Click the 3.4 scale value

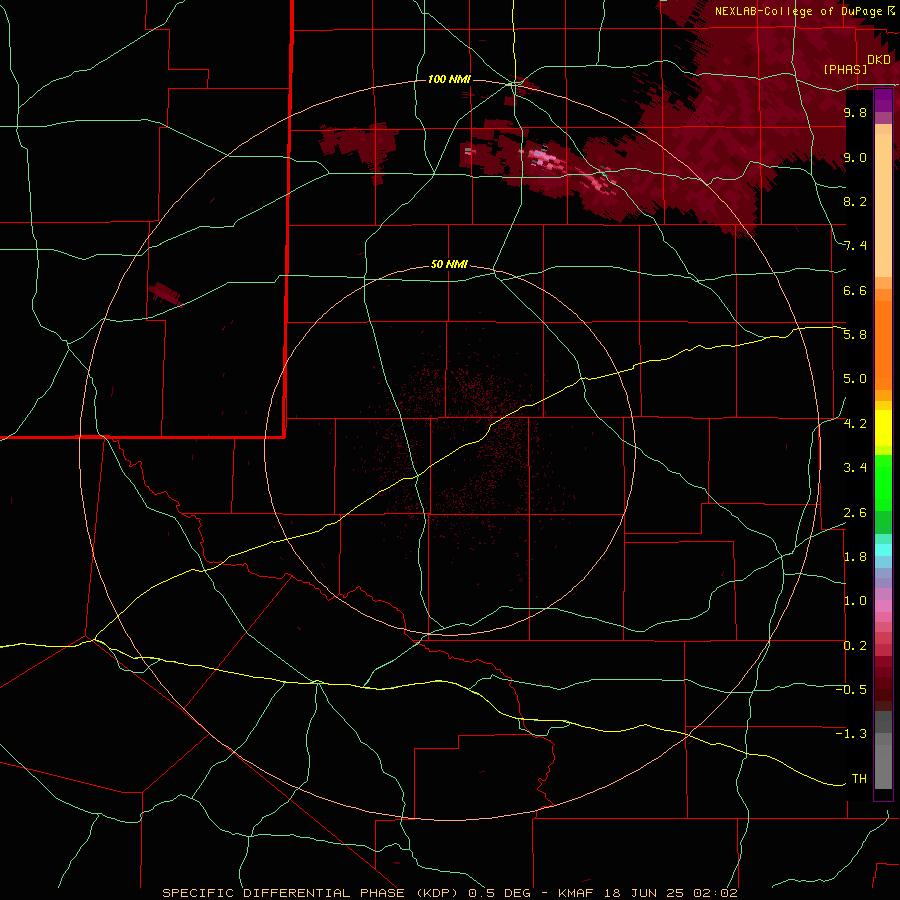click(855, 468)
